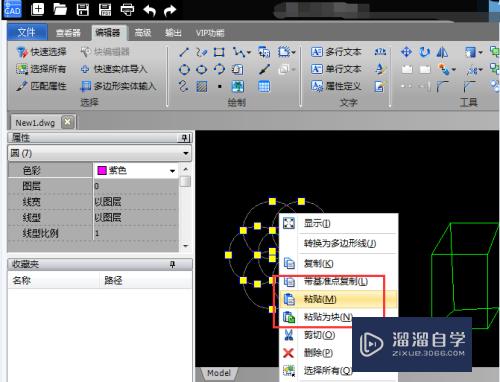Open the 文件 File menu
This screenshot has width=500, height=382.
[x=27, y=32]
